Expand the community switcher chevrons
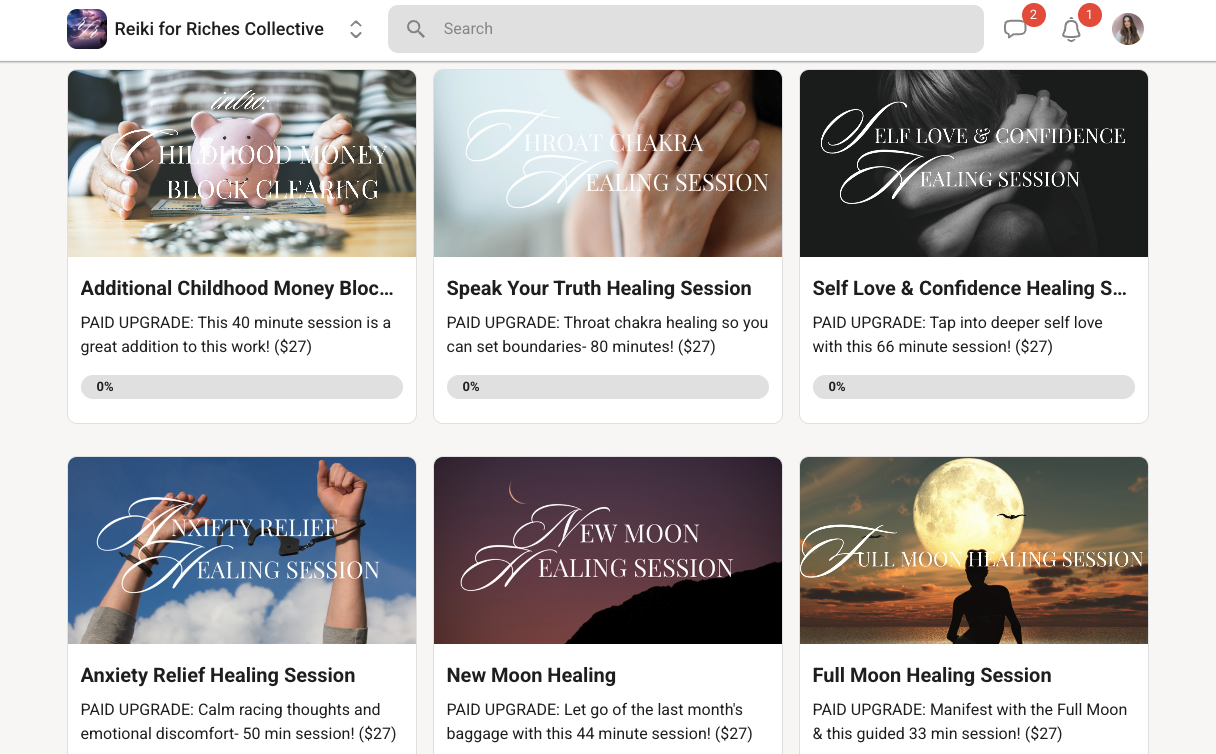 pos(356,30)
